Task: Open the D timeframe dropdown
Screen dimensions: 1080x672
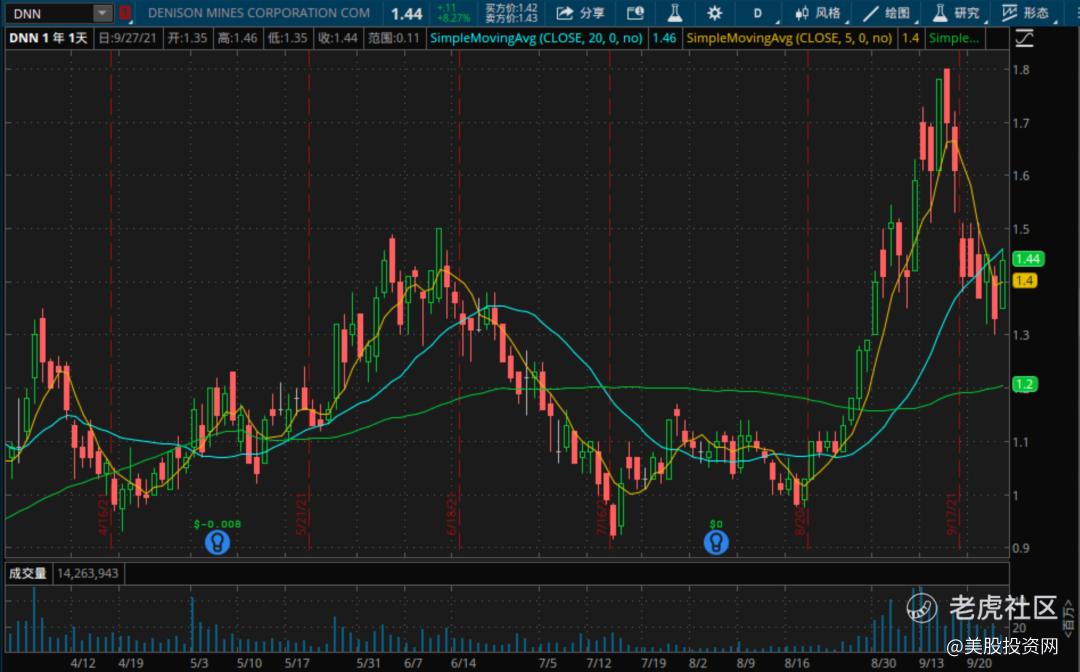Action: 758,13
